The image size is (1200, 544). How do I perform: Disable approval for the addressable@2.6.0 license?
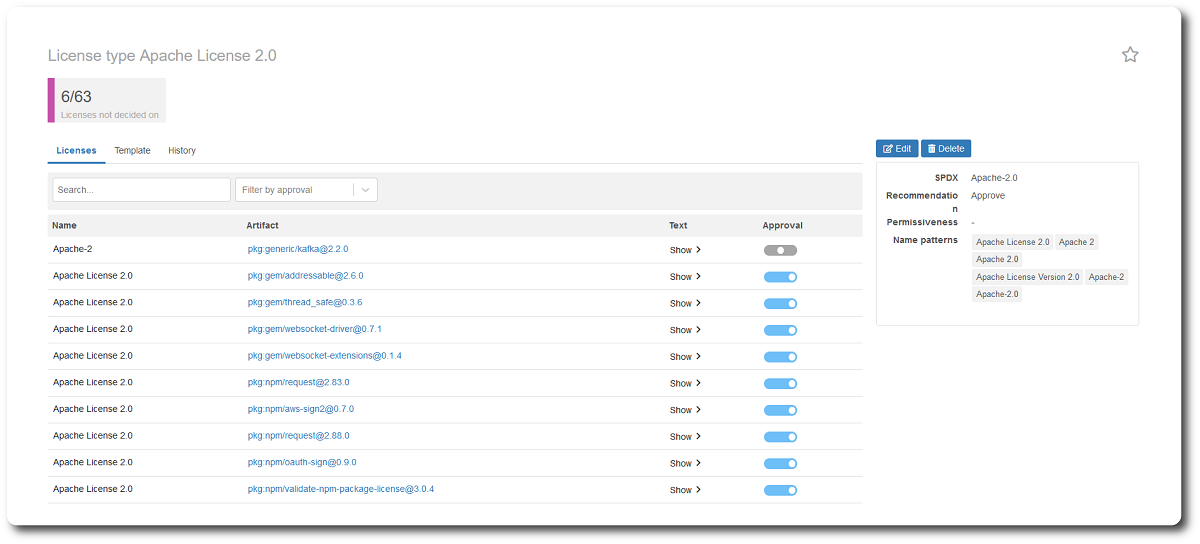coord(780,277)
